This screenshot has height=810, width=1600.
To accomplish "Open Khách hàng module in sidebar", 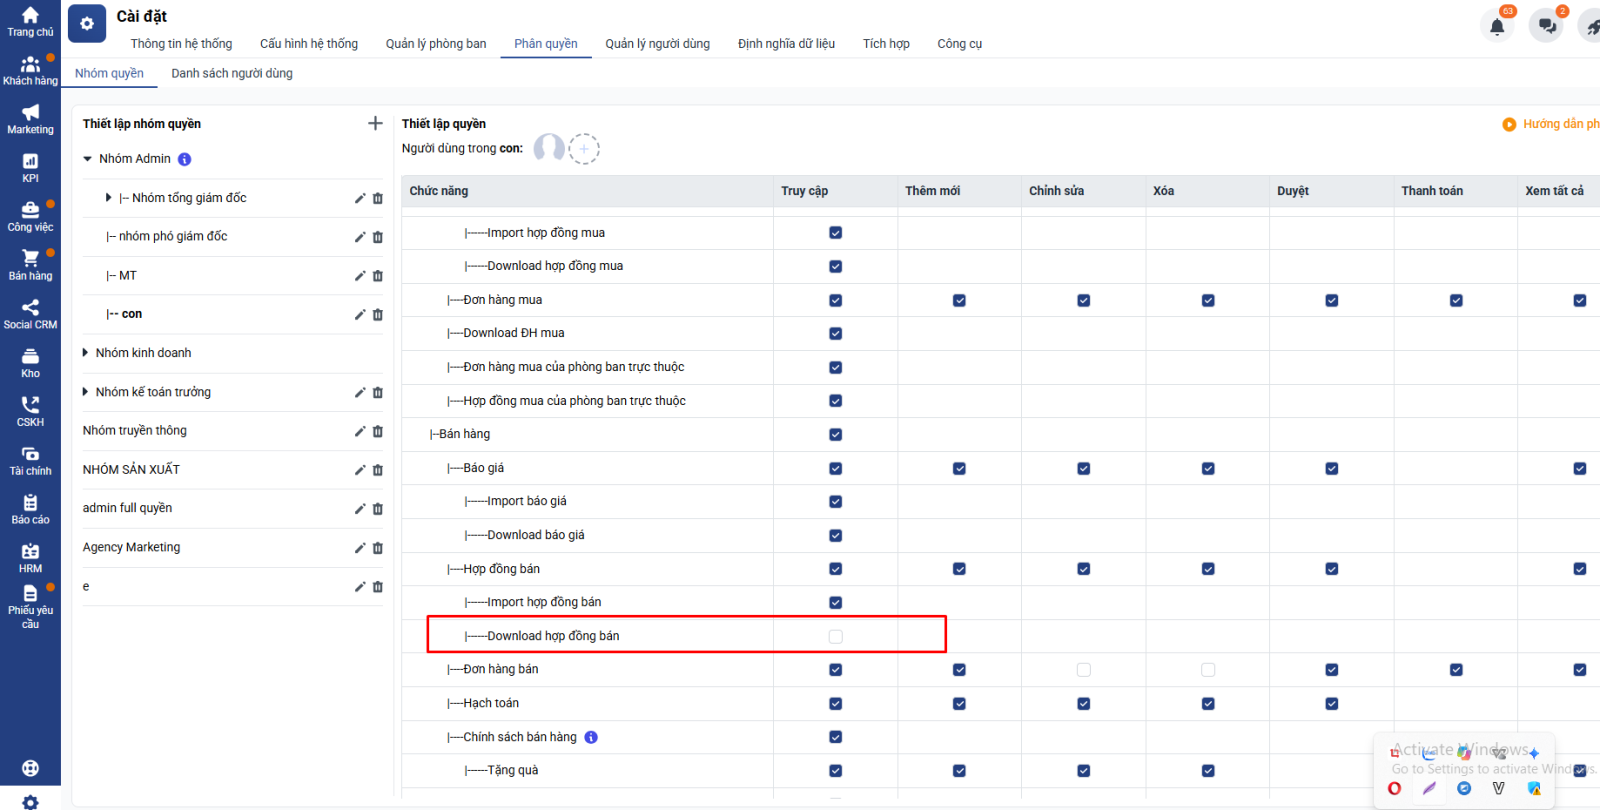I will pos(30,70).
